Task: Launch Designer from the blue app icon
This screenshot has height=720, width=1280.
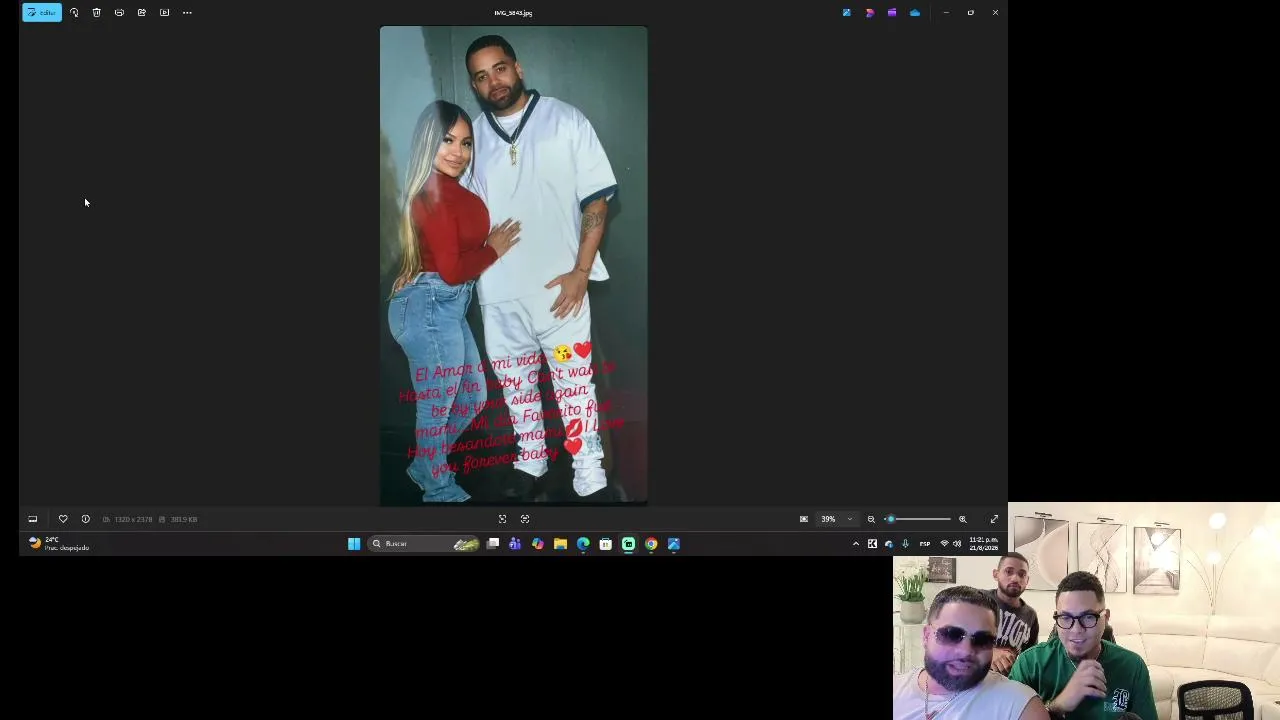Action: click(847, 13)
